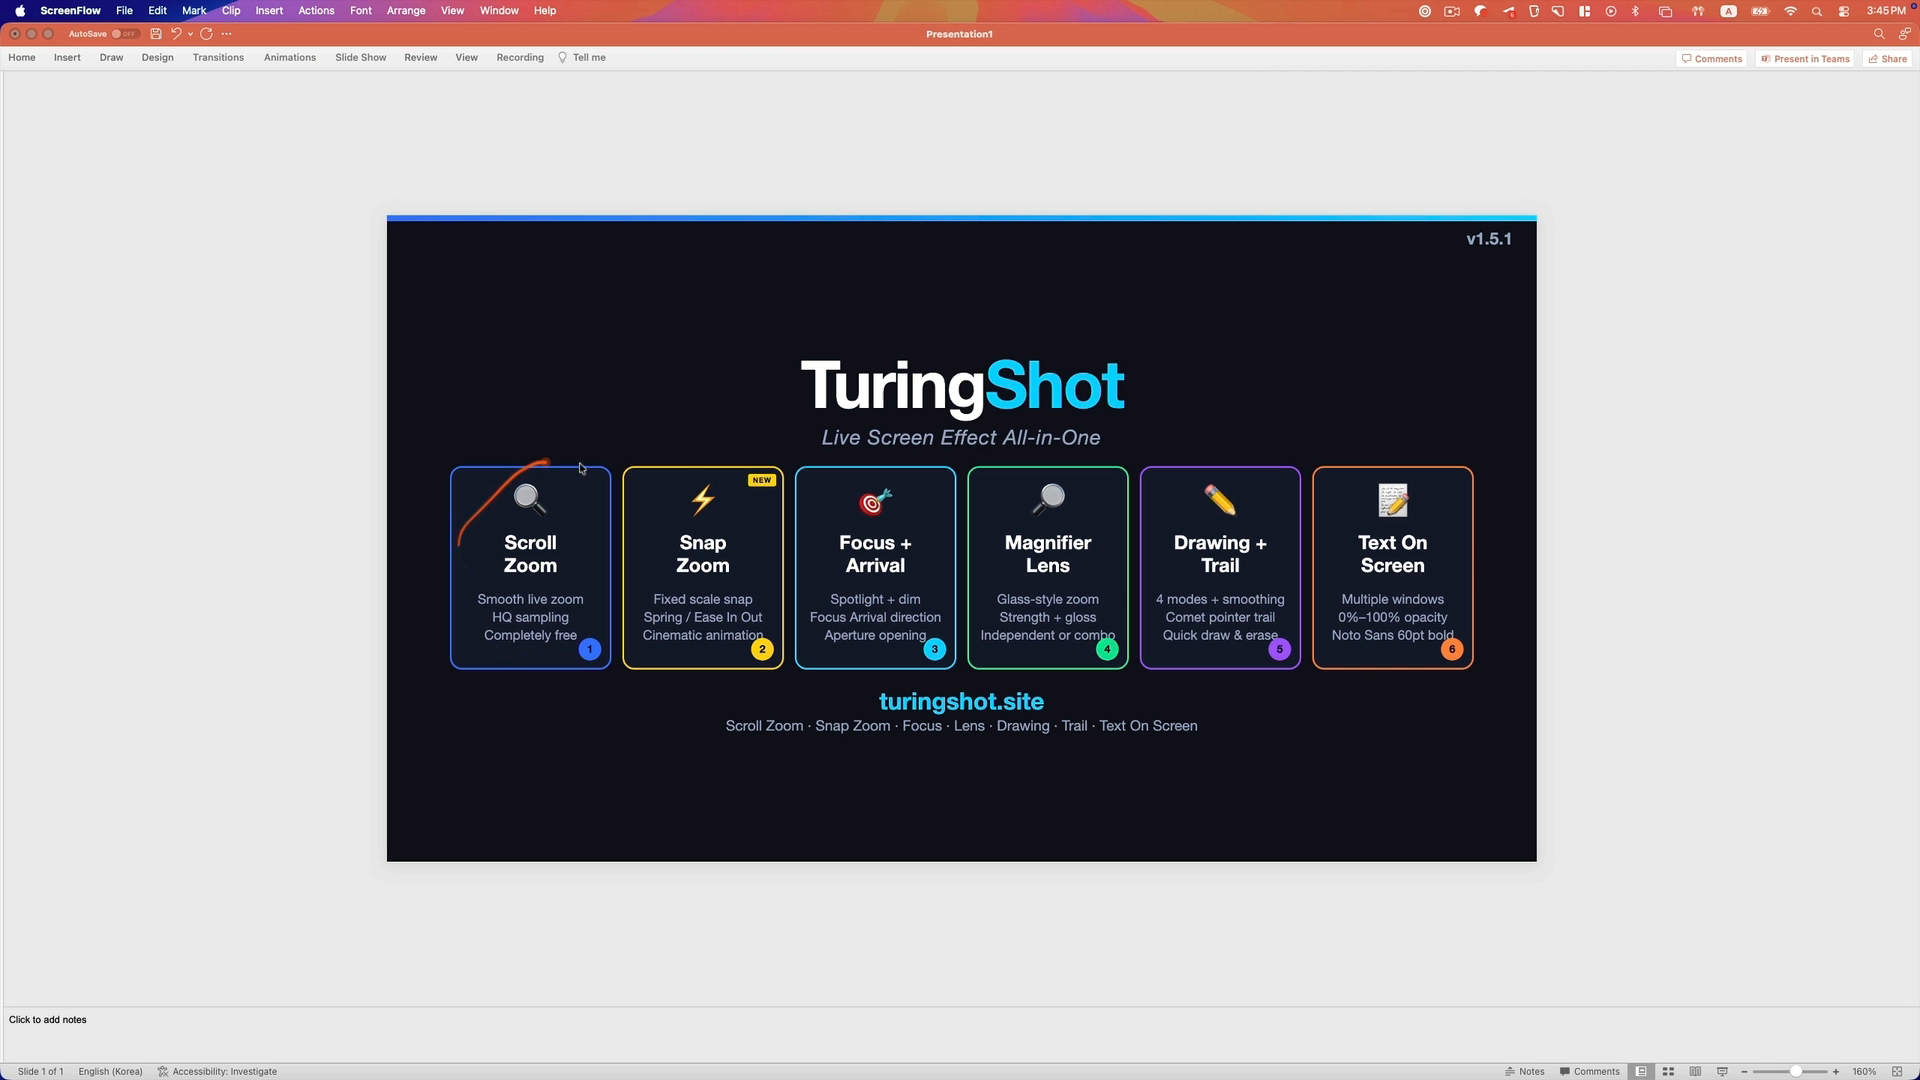Click the turingshot.site link on the slide
The image size is (1920, 1080).
coord(961,702)
